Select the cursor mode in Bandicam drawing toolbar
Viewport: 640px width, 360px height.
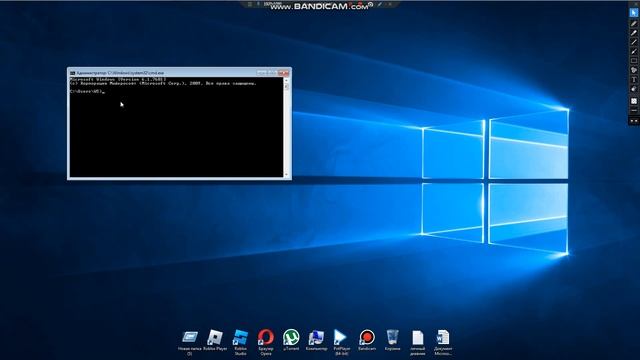tap(634, 13)
